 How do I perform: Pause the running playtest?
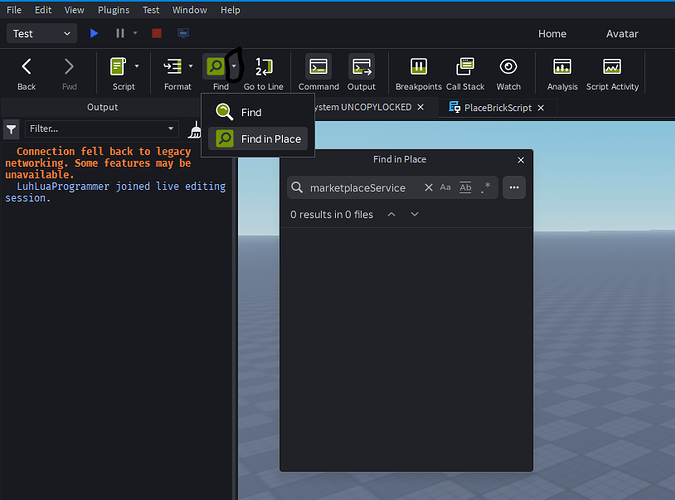click(120, 33)
